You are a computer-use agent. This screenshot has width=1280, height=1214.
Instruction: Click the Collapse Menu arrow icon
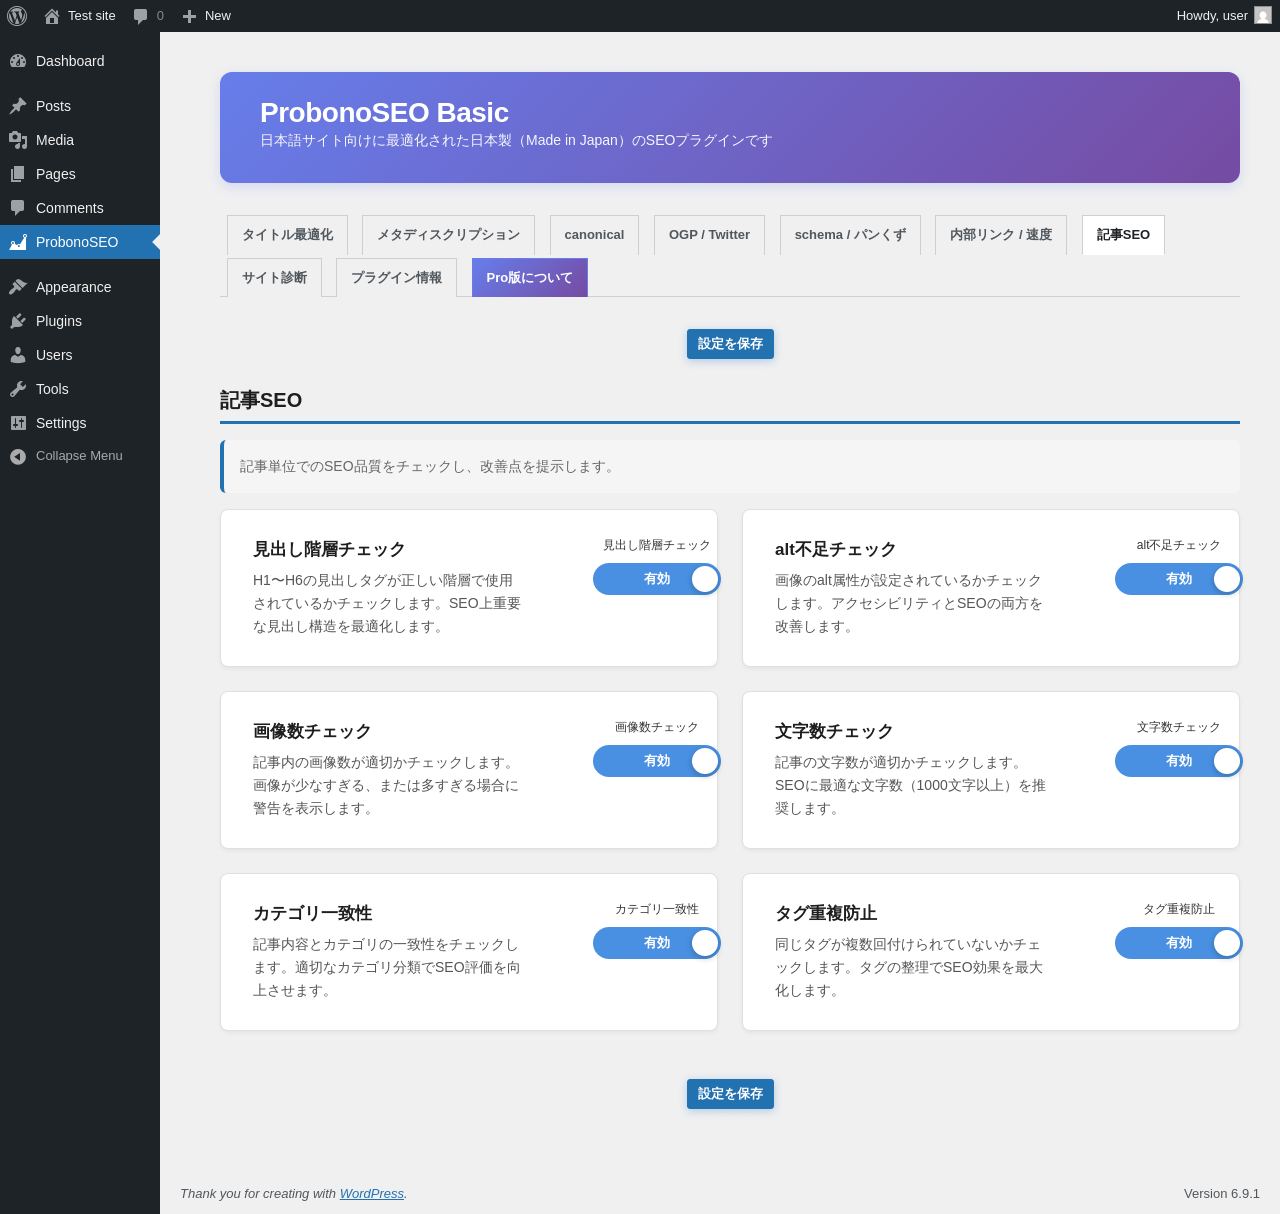(18, 456)
